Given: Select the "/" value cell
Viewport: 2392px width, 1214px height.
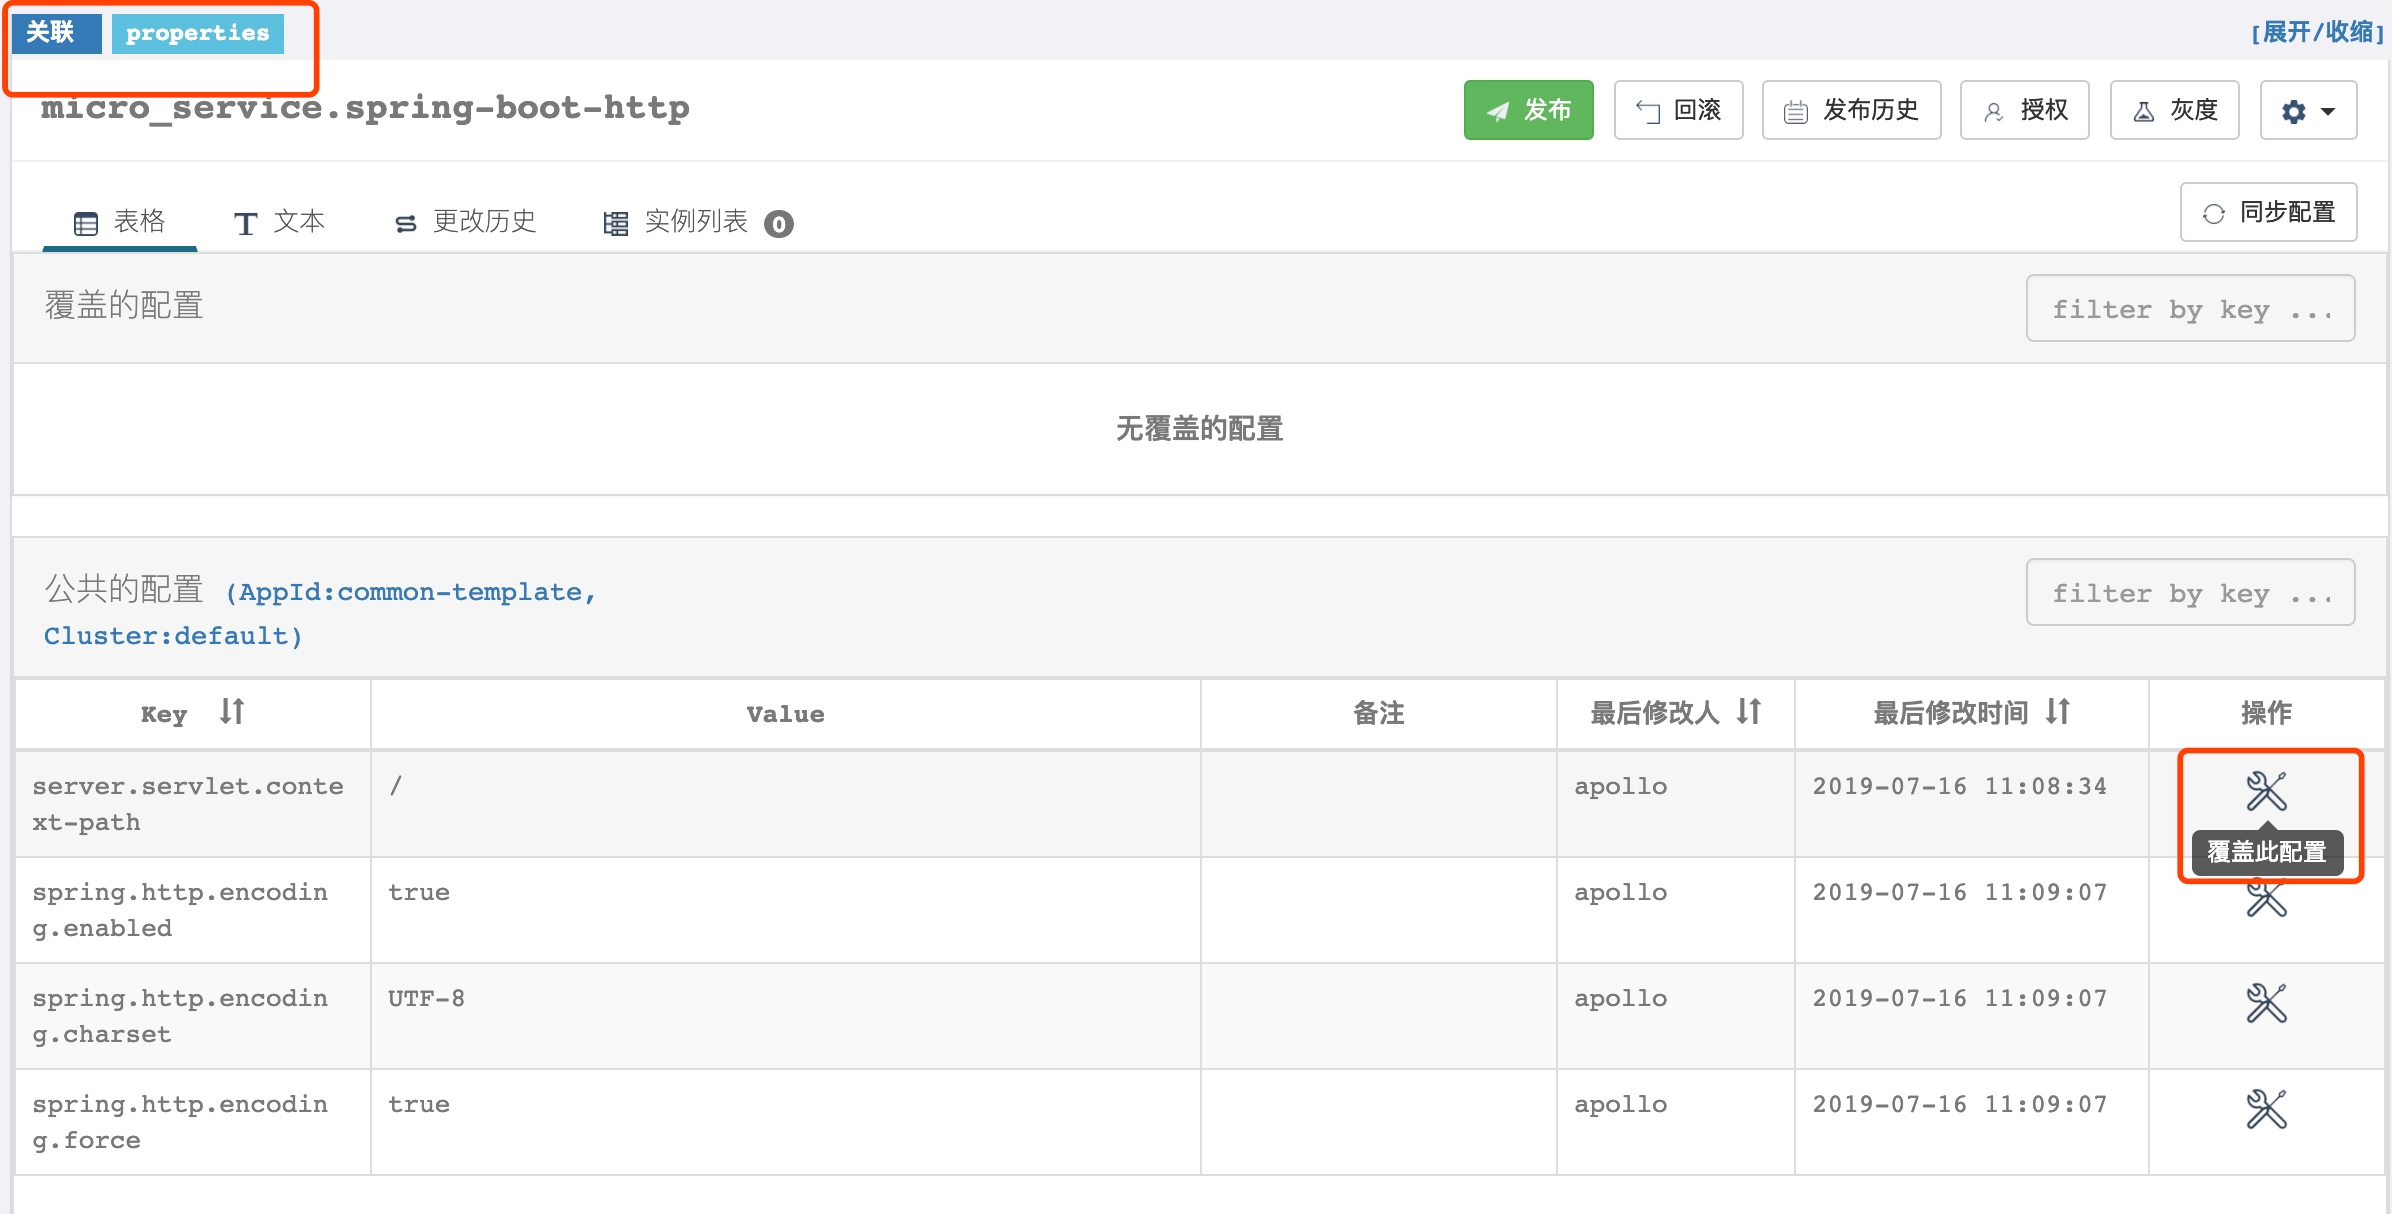Looking at the screenshot, I should [786, 804].
